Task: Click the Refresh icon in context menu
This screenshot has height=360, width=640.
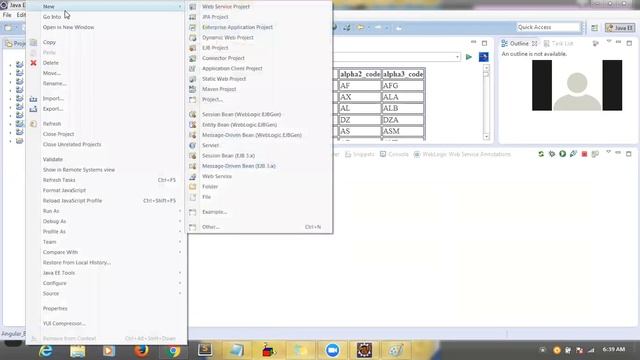Action: [33, 124]
